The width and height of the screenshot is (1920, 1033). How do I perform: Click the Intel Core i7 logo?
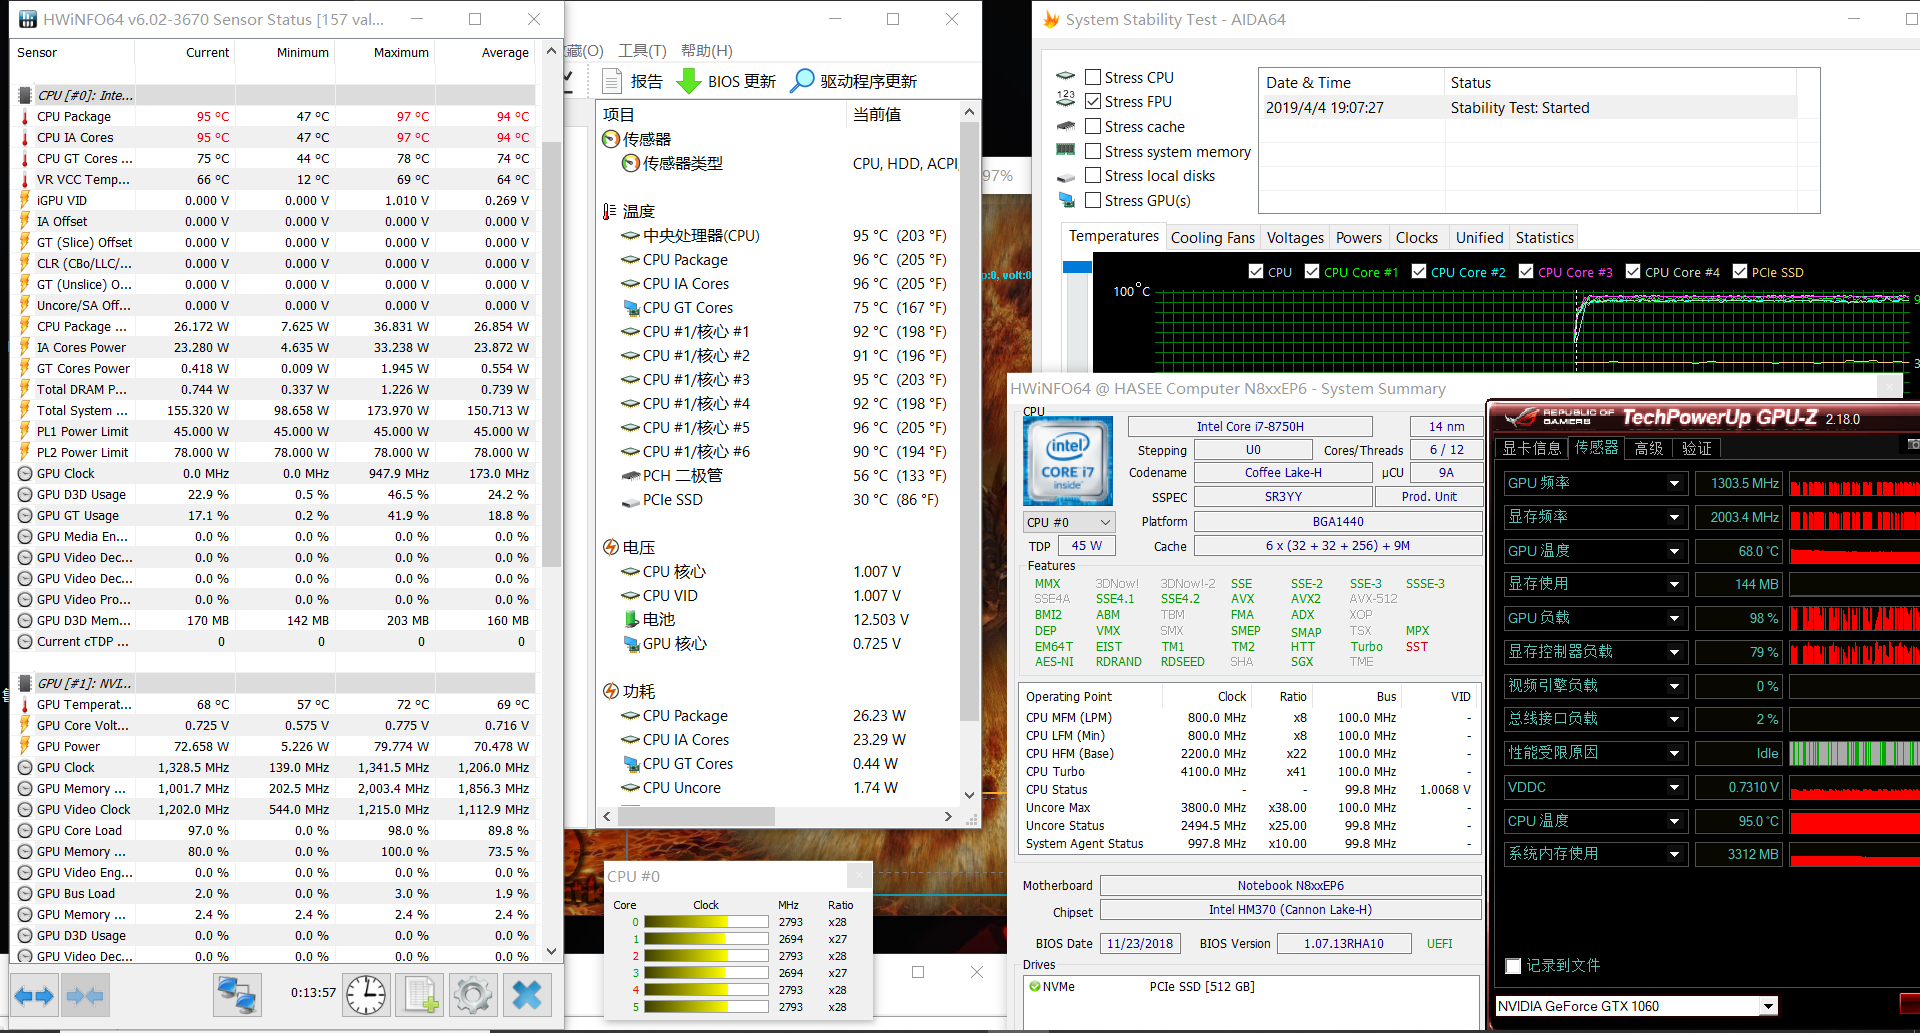coord(1068,461)
